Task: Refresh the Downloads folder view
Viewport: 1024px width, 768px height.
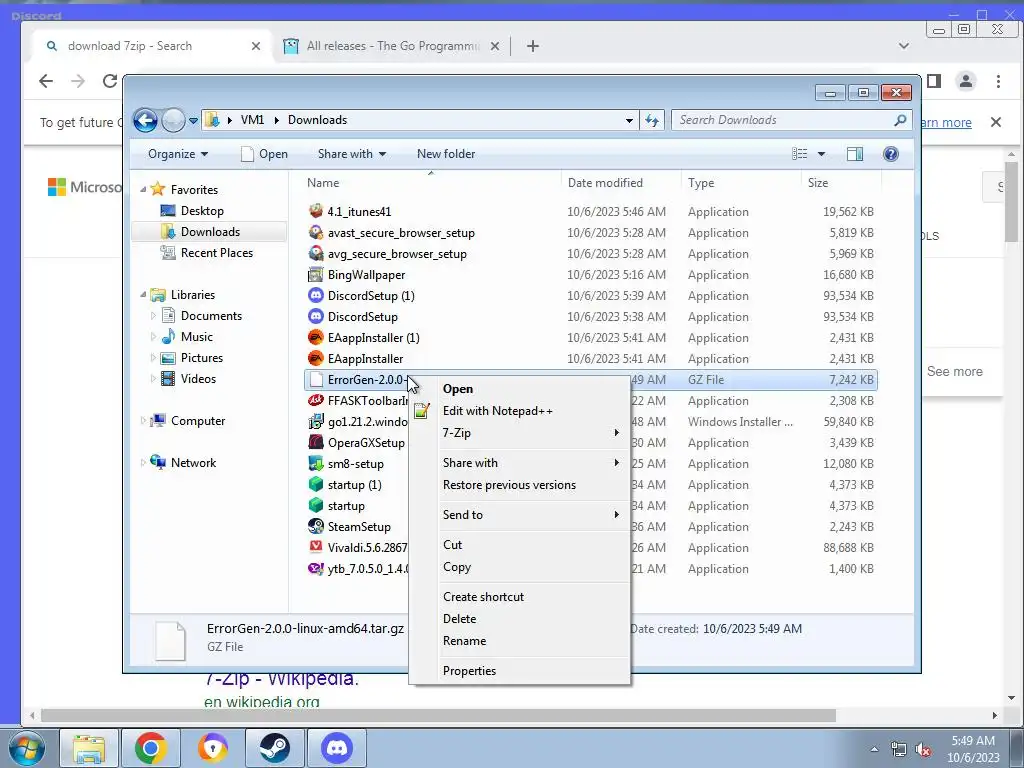Action: (652, 120)
